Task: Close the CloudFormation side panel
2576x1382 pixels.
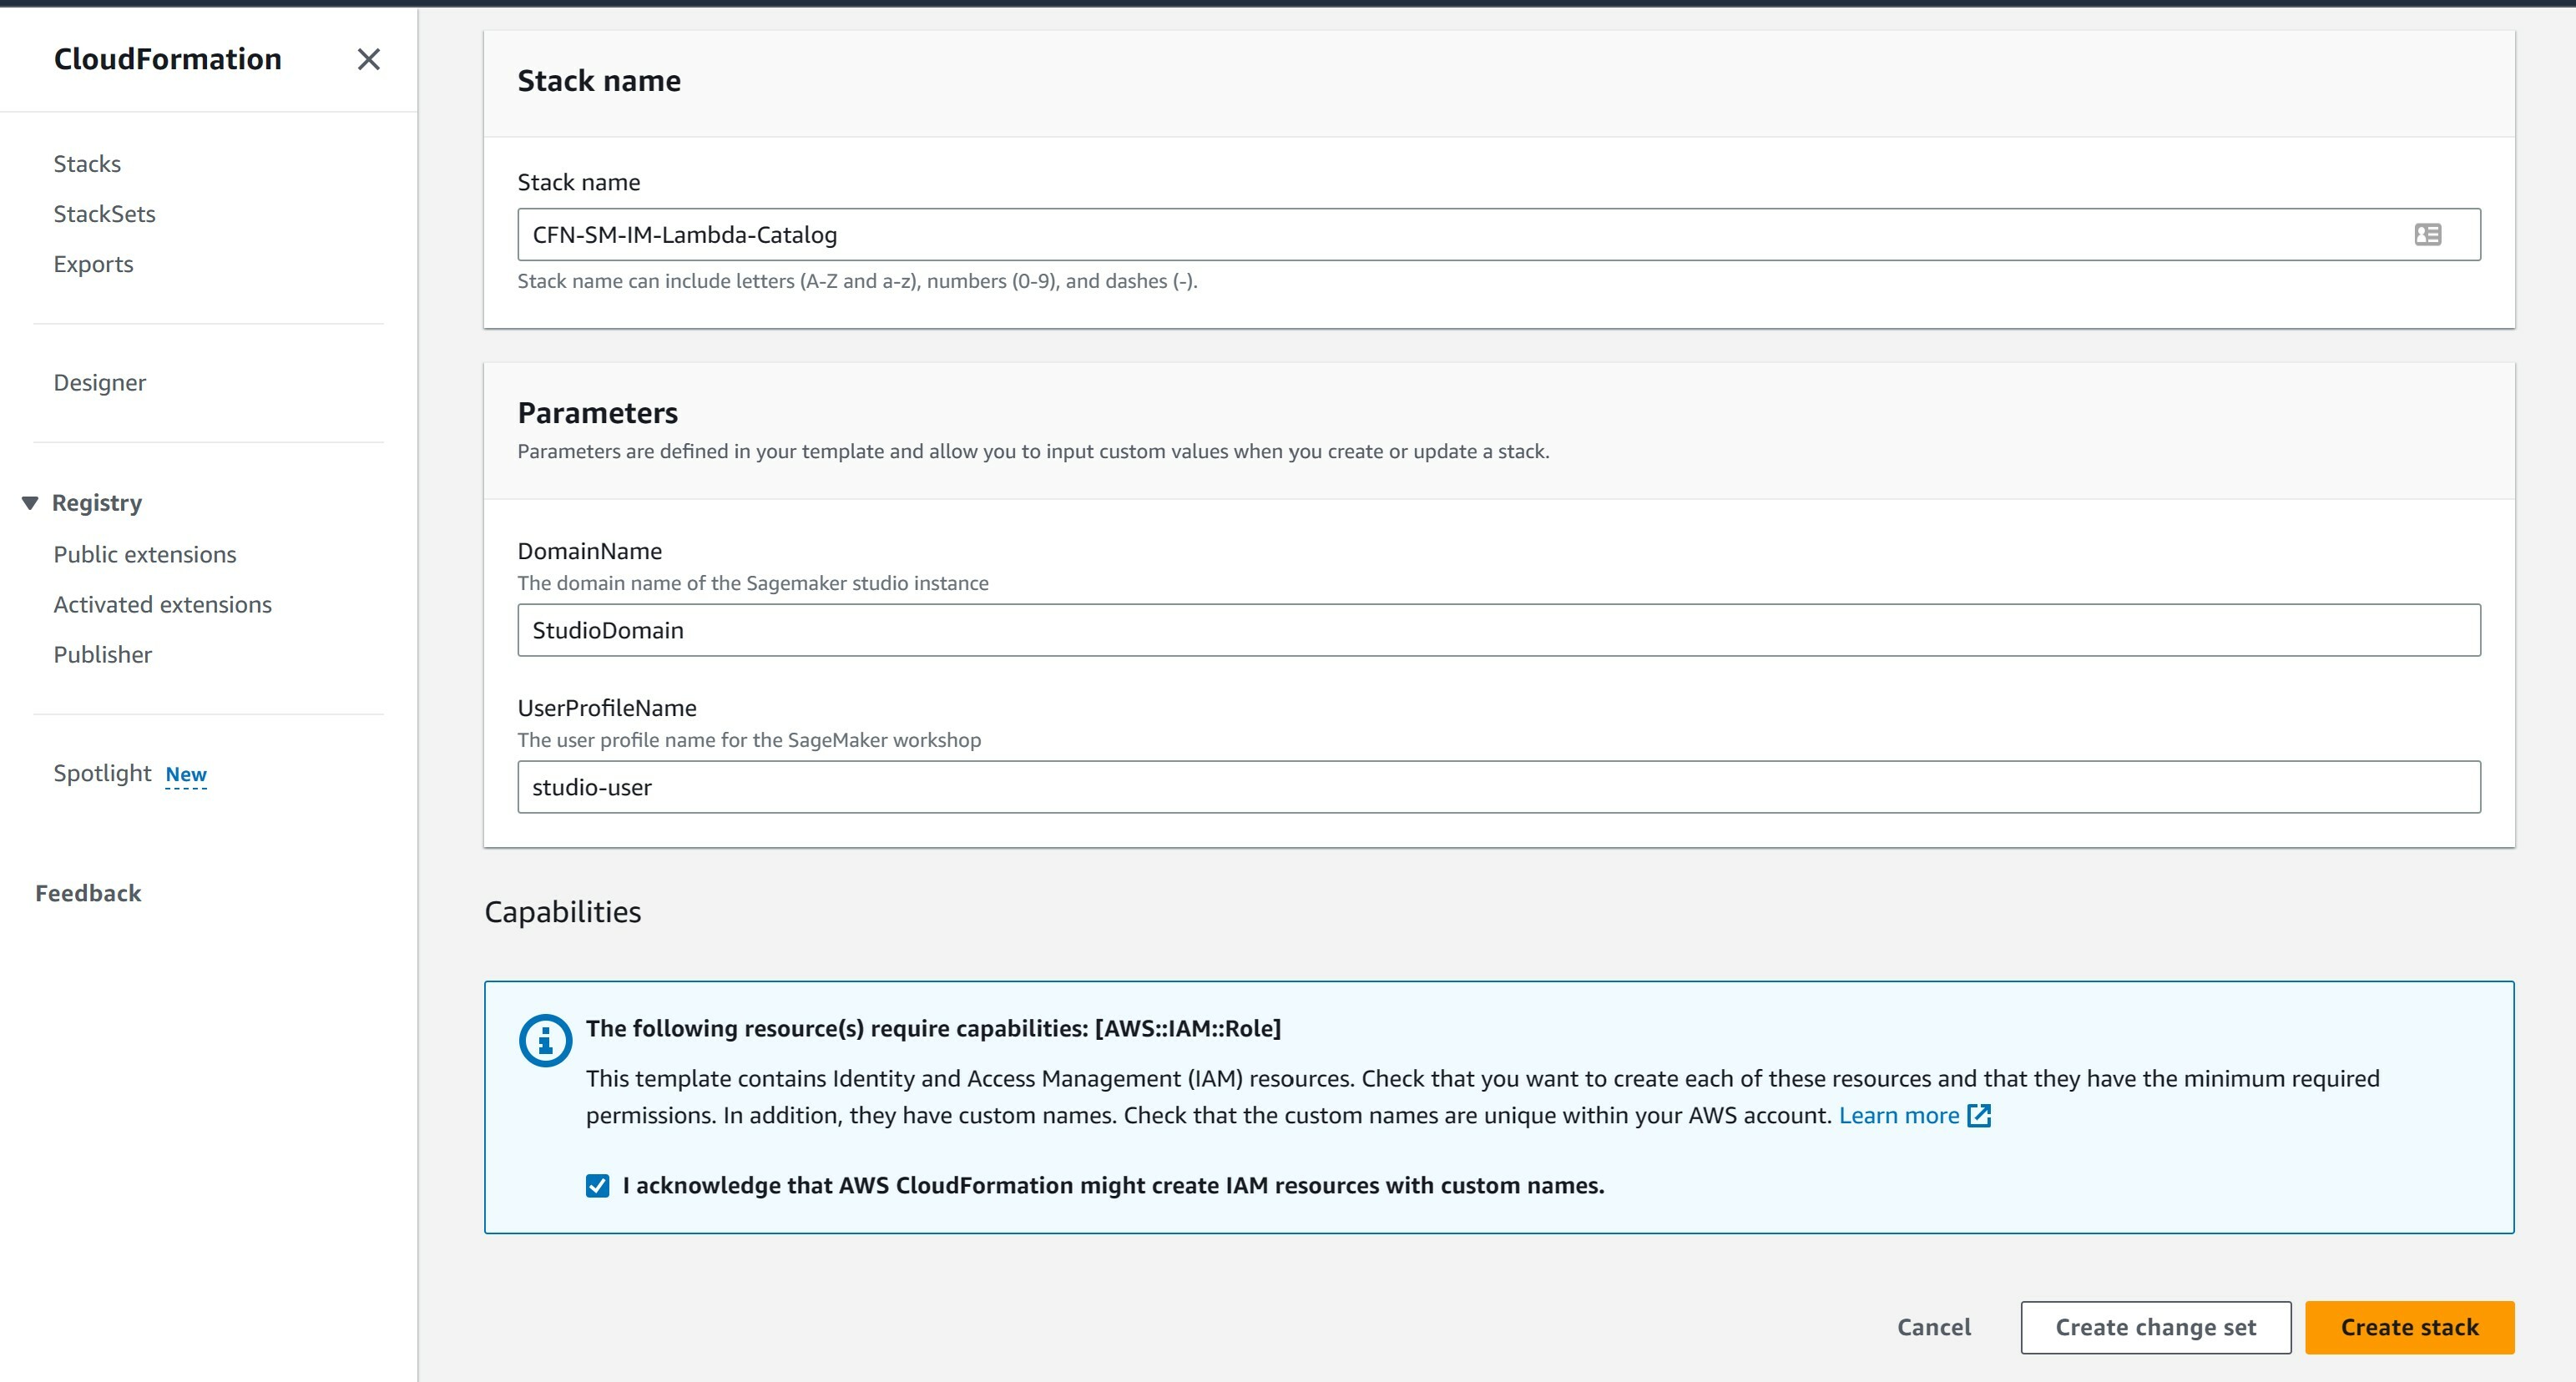Action: [x=368, y=60]
